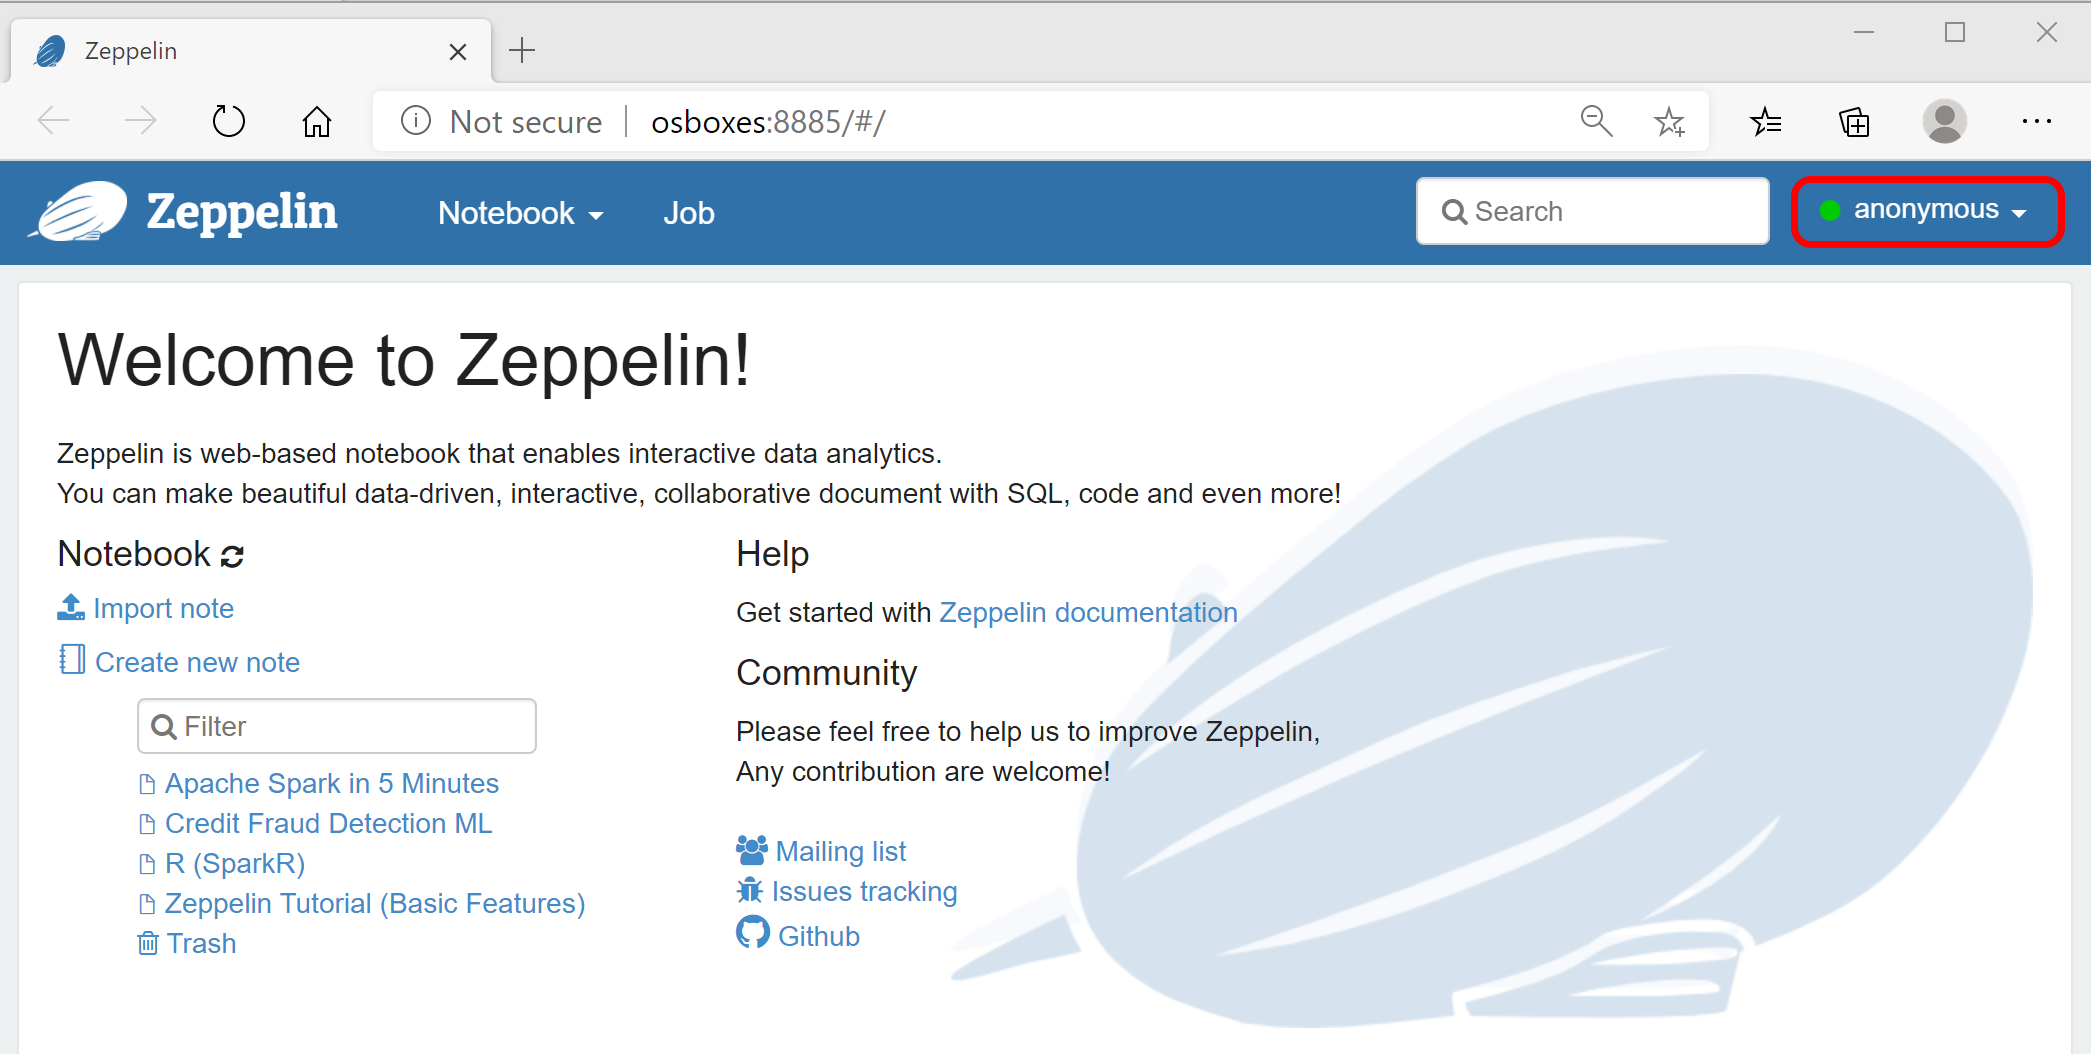Screen dimensions: 2091x1054
Task: Click the Issues tracking bug icon
Action: click(x=749, y=890)
